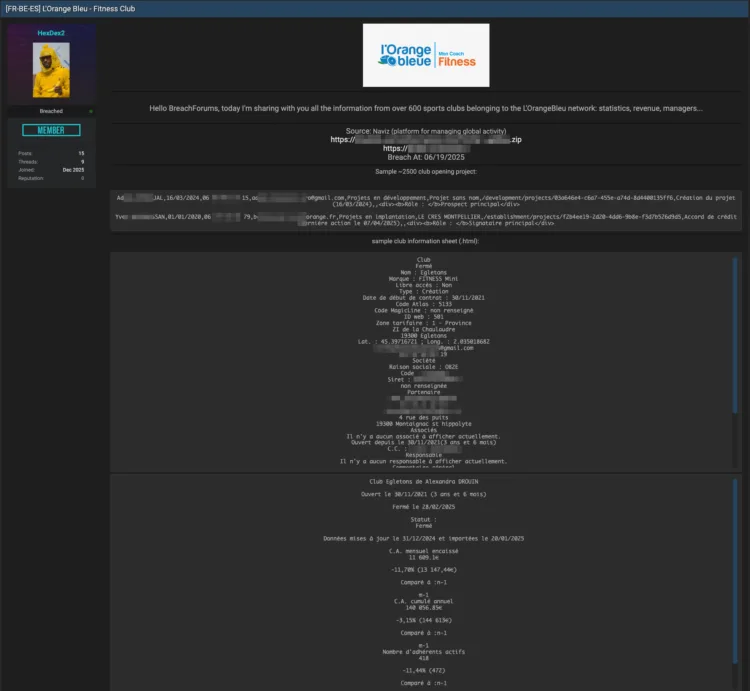Select the MEMBER rank badge
This screenshot has height=691, width=750.
pos(51,130)
